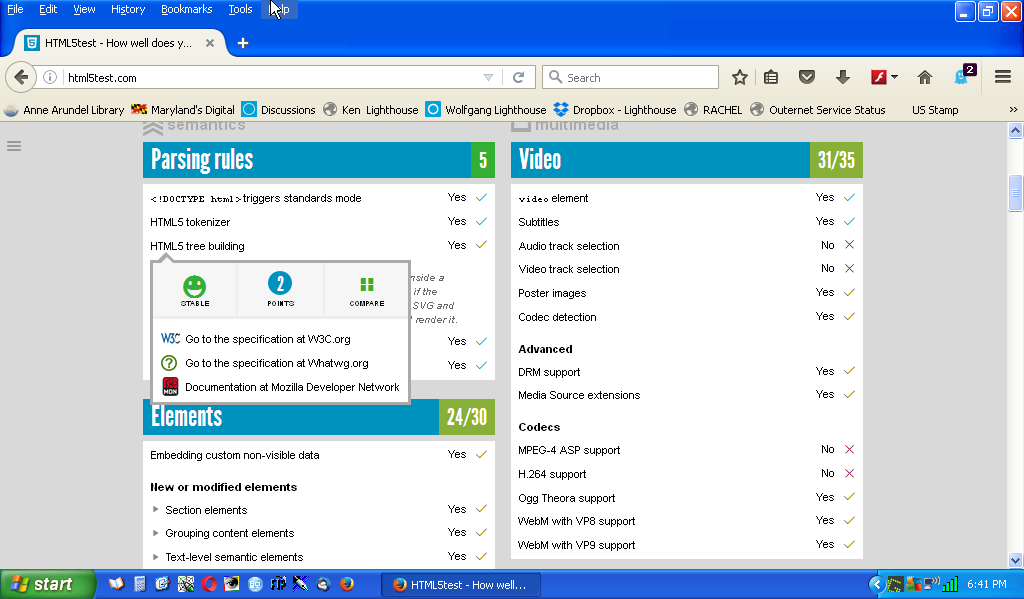Open Documentation at Mozilla Developer Network

point(291,387)
